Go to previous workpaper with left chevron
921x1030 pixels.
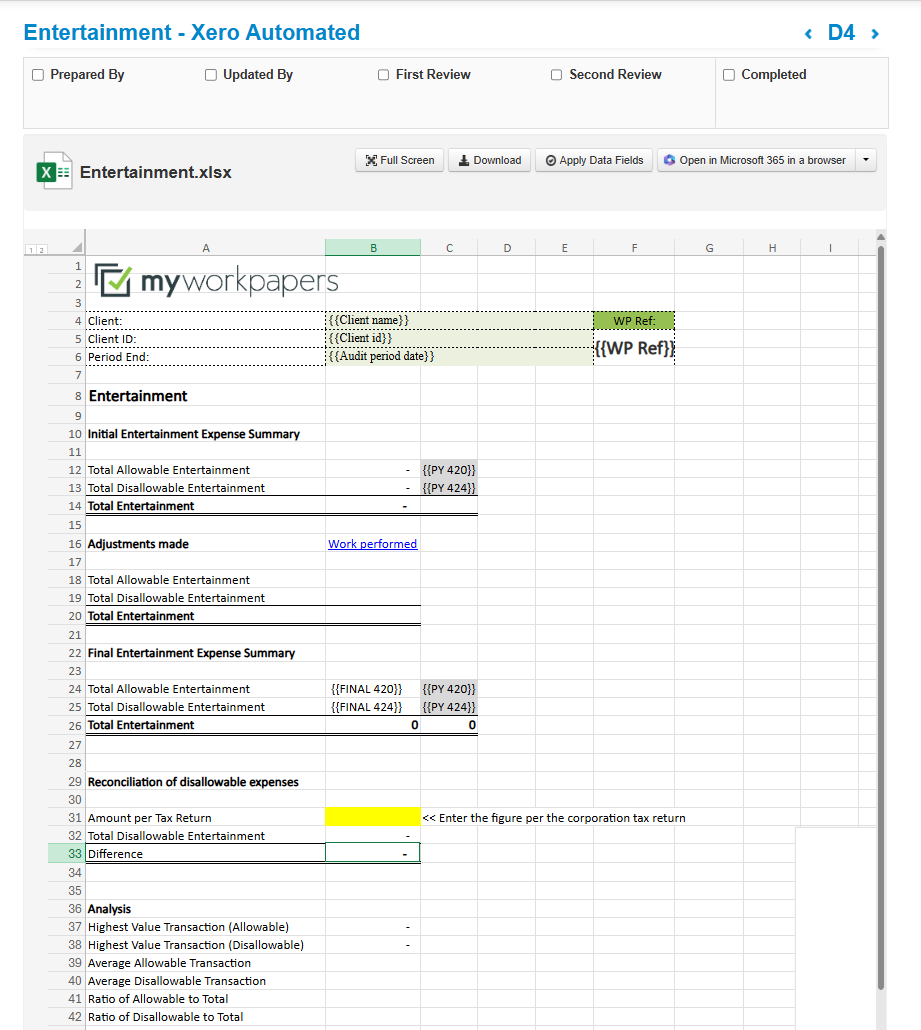click(x=808, y=34)
